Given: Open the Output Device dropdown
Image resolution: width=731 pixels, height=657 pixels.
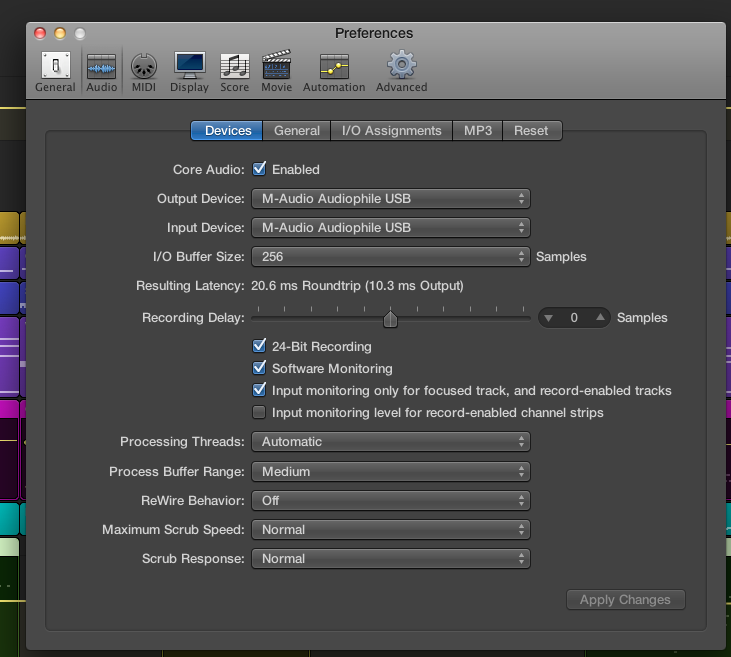Looking at the screenshot, I should (x=391, y=199).
